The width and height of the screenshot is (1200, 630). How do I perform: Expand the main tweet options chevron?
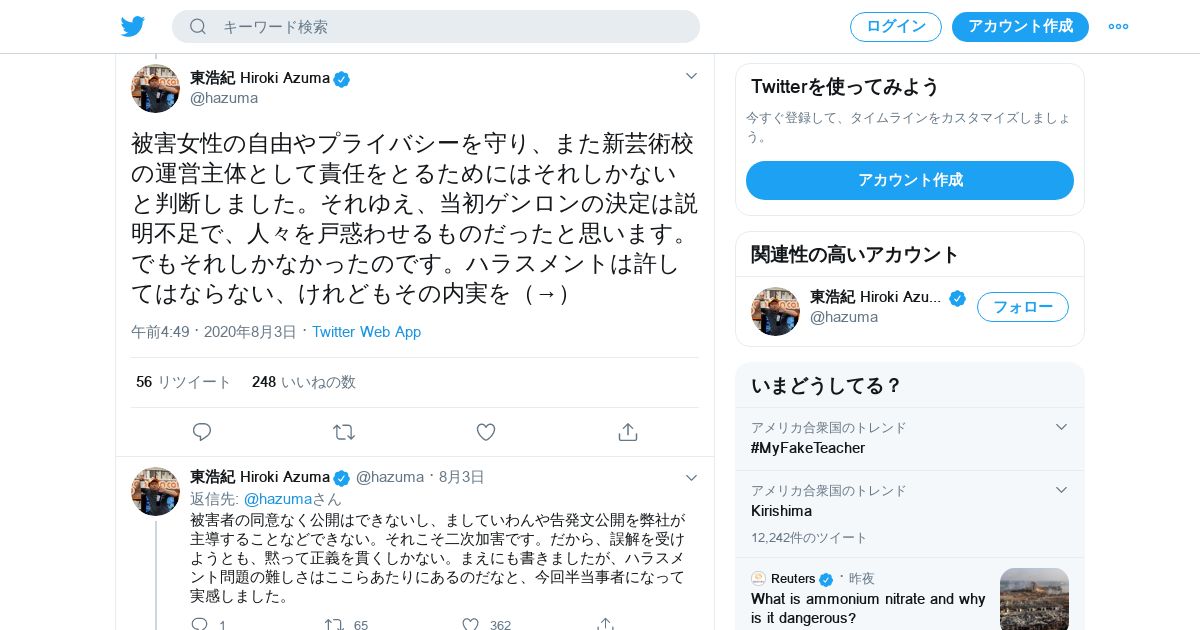tap(691, 76)
